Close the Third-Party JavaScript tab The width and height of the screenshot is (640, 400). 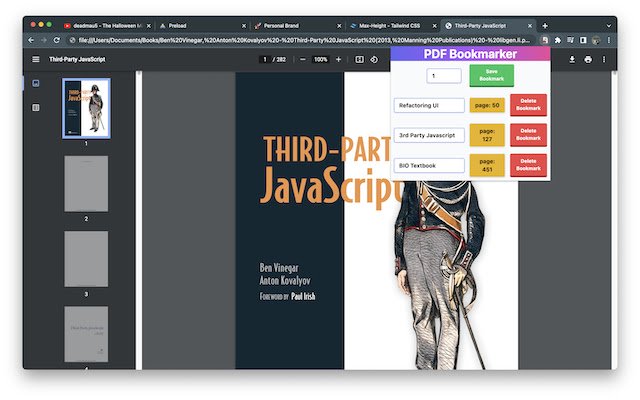coord(530,26)
